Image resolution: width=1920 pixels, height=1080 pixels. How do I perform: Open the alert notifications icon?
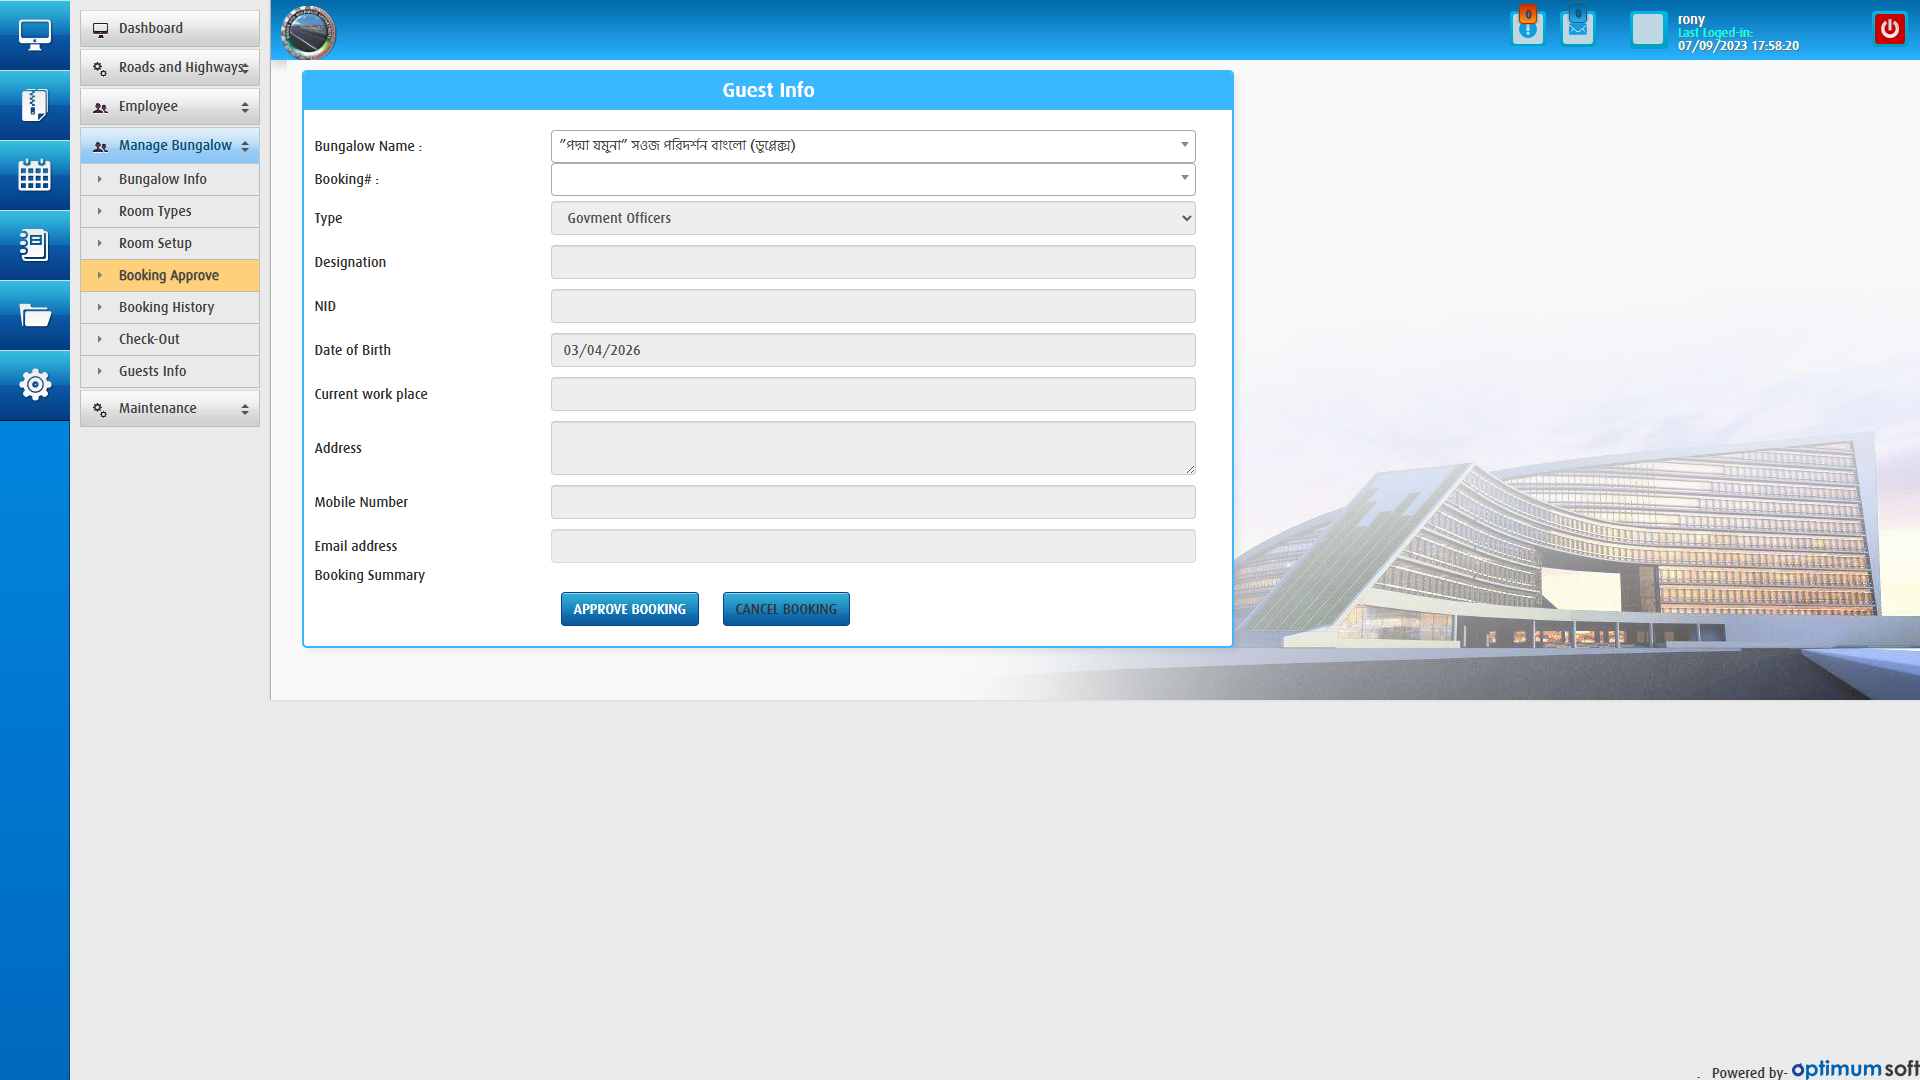[1527, 28]
